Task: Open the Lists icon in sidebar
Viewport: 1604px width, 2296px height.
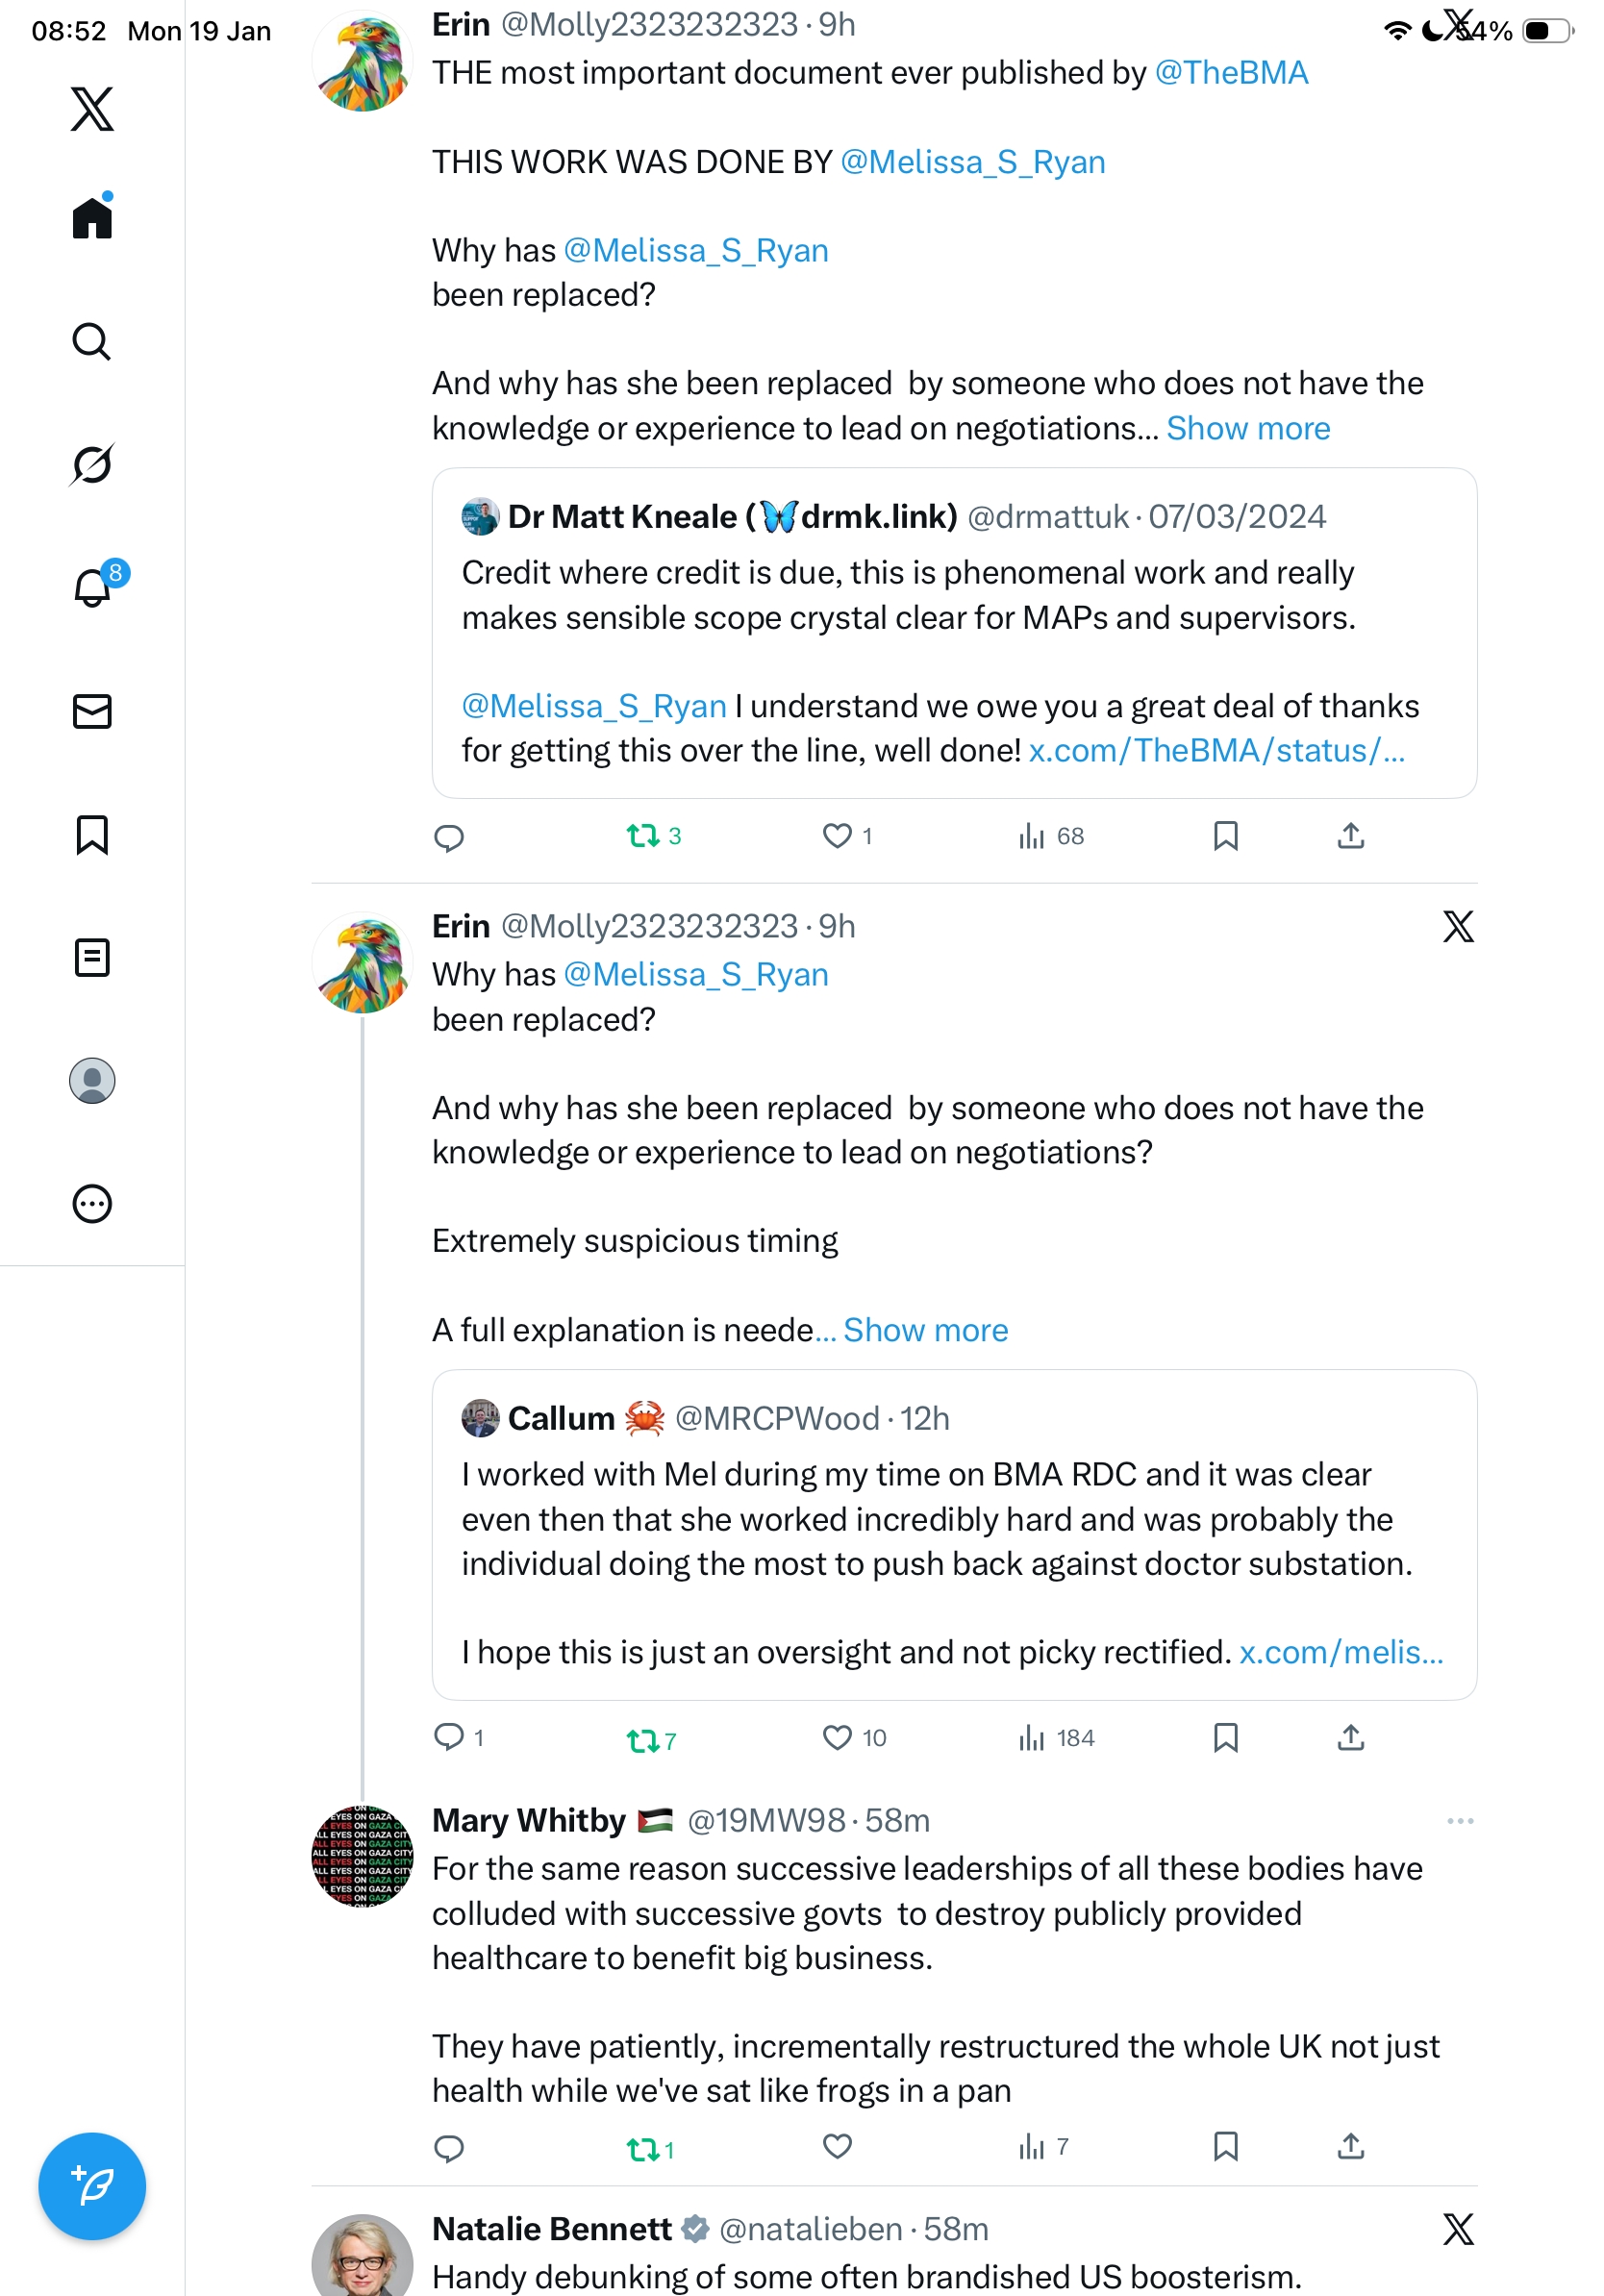Action: point(92,957)
